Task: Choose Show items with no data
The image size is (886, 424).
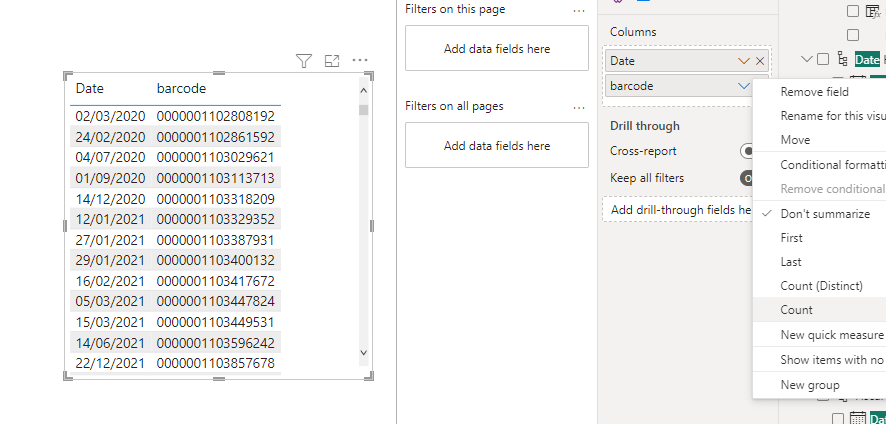Action: (x=819, y=360)
